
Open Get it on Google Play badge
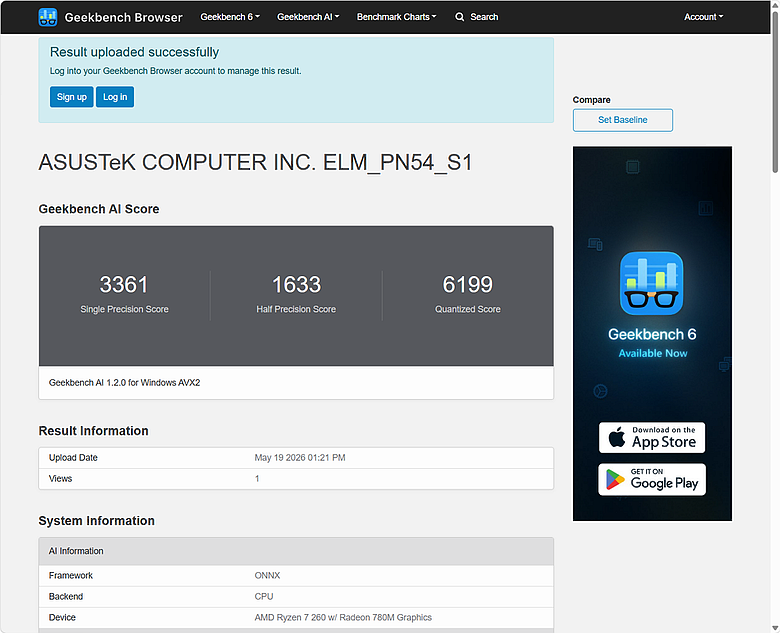[x=652, y=479]
